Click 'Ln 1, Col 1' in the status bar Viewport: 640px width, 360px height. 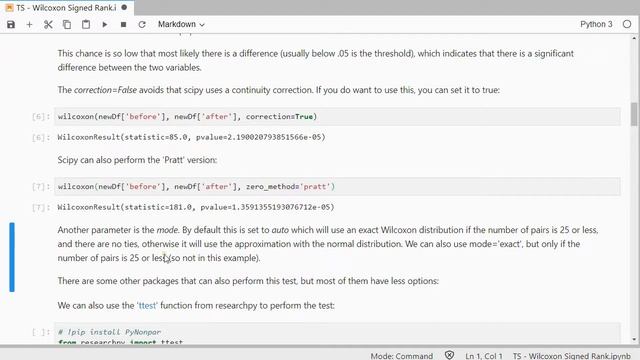[x=484, y=356]
